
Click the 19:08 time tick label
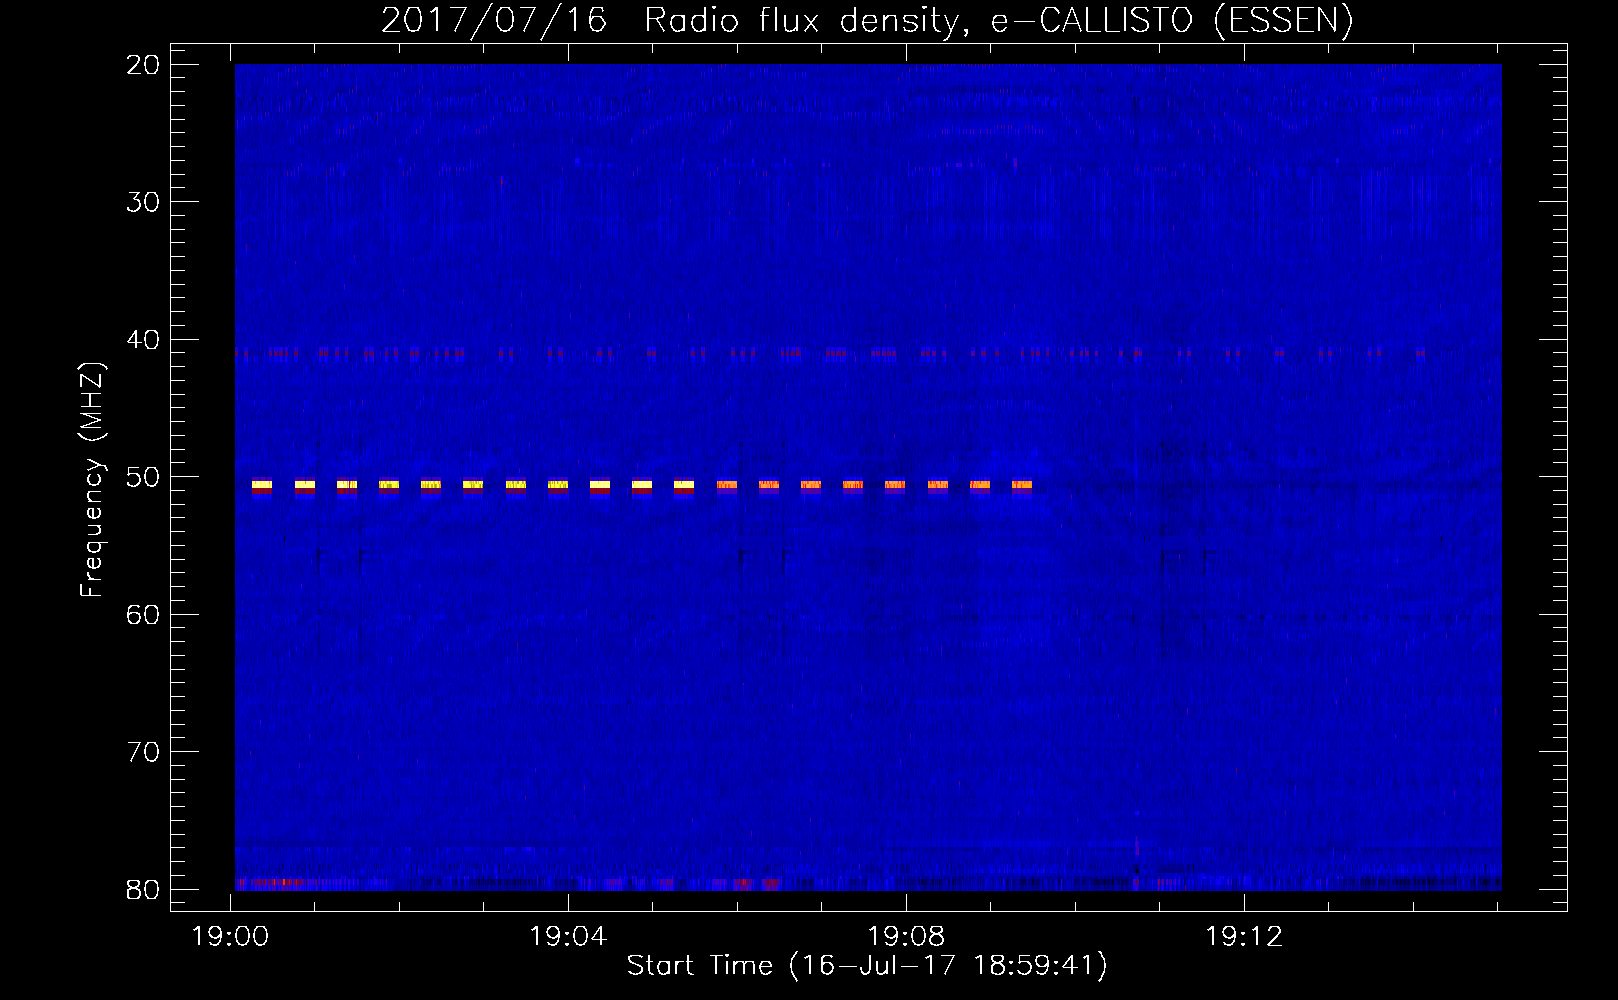906,937
